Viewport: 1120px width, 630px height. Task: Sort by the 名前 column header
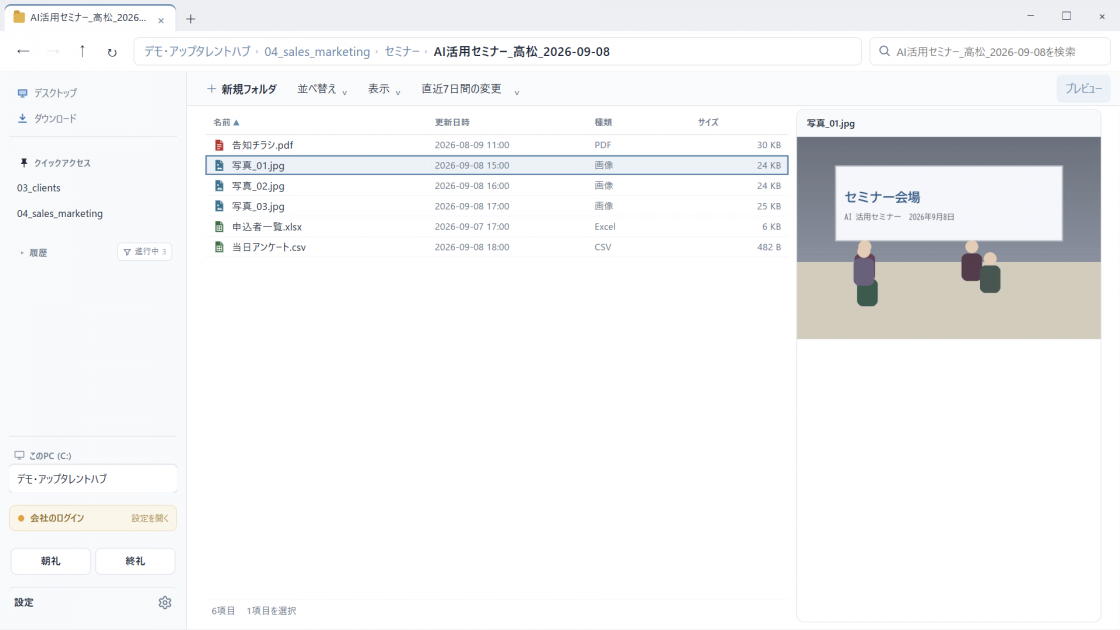[x=226, y=122]
